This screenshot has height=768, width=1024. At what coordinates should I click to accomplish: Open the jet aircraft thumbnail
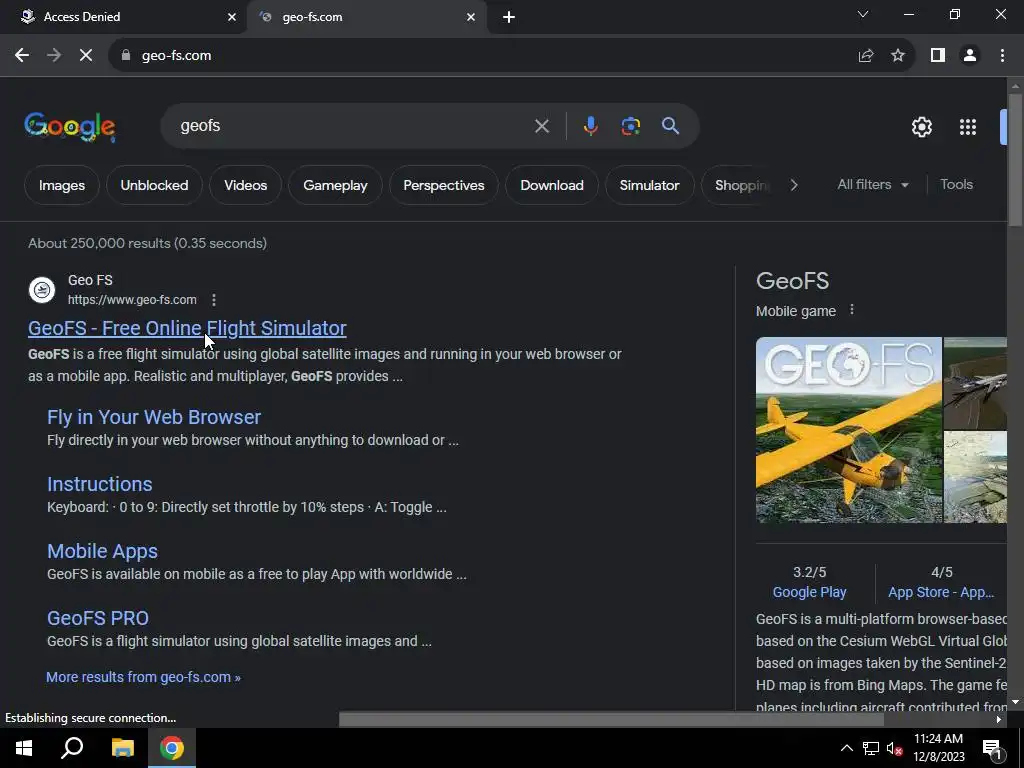[976, 383]
